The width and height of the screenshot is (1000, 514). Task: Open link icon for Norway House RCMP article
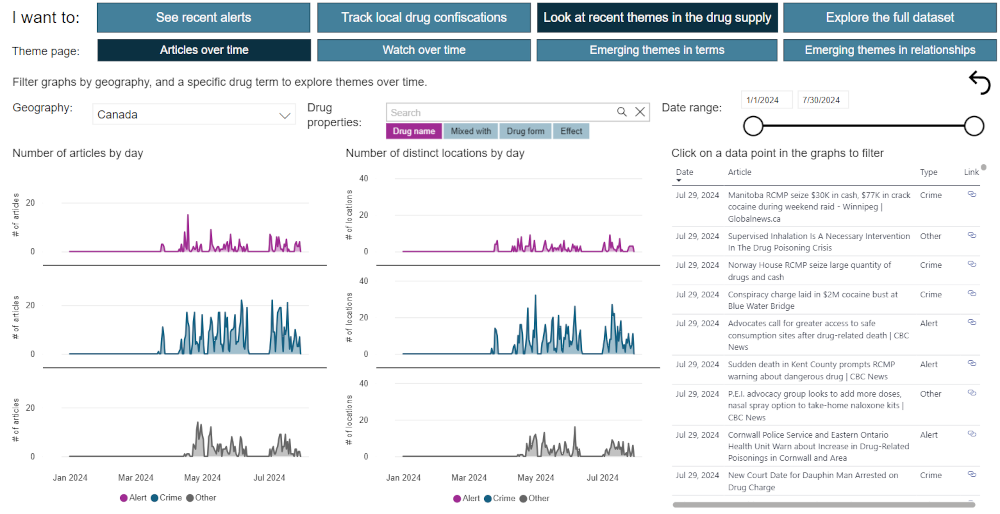point(971,265)
